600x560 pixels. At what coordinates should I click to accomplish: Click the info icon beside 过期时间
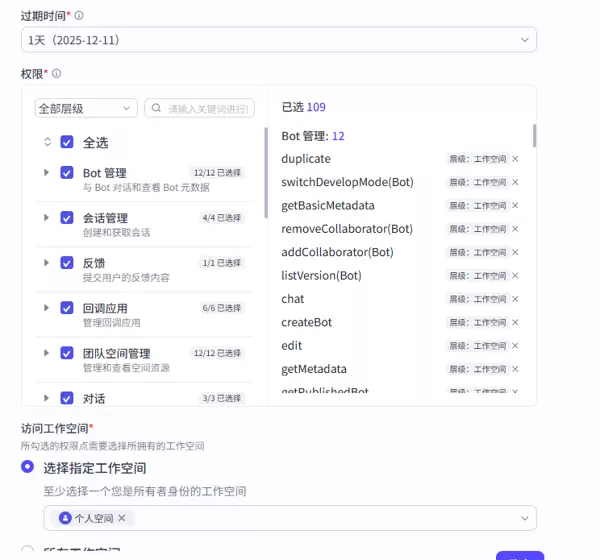point(80,16)
